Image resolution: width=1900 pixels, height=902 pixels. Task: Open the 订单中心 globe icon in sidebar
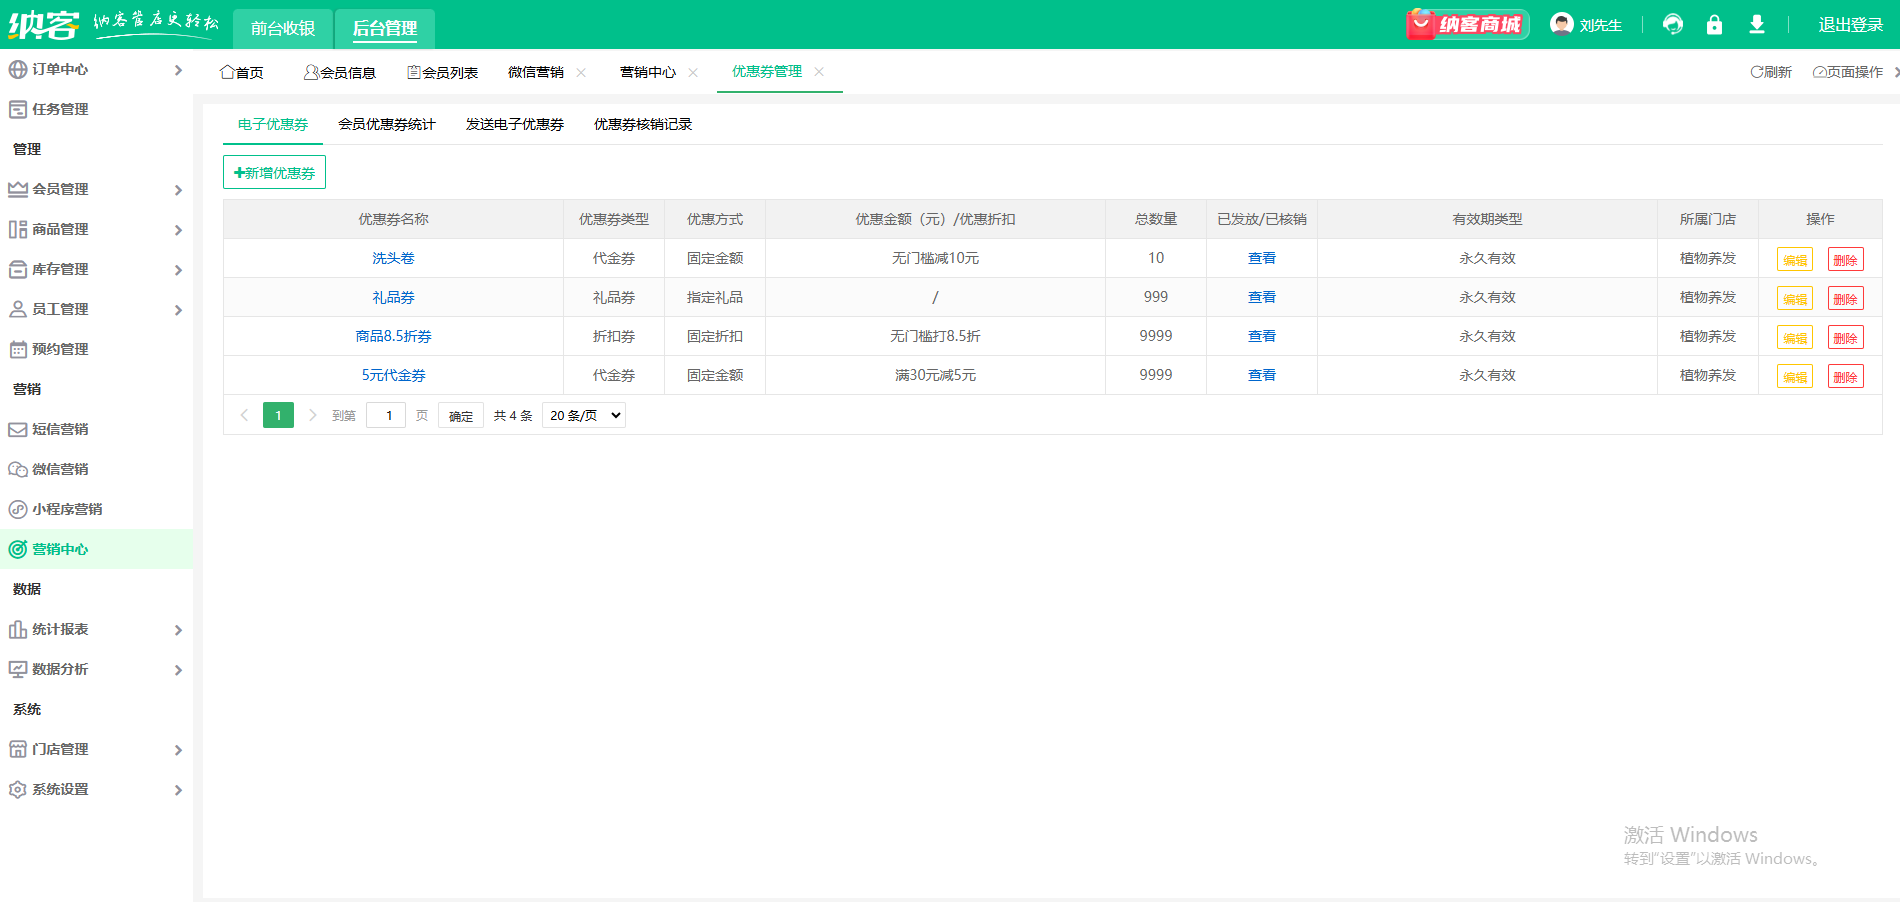(18, 69)
